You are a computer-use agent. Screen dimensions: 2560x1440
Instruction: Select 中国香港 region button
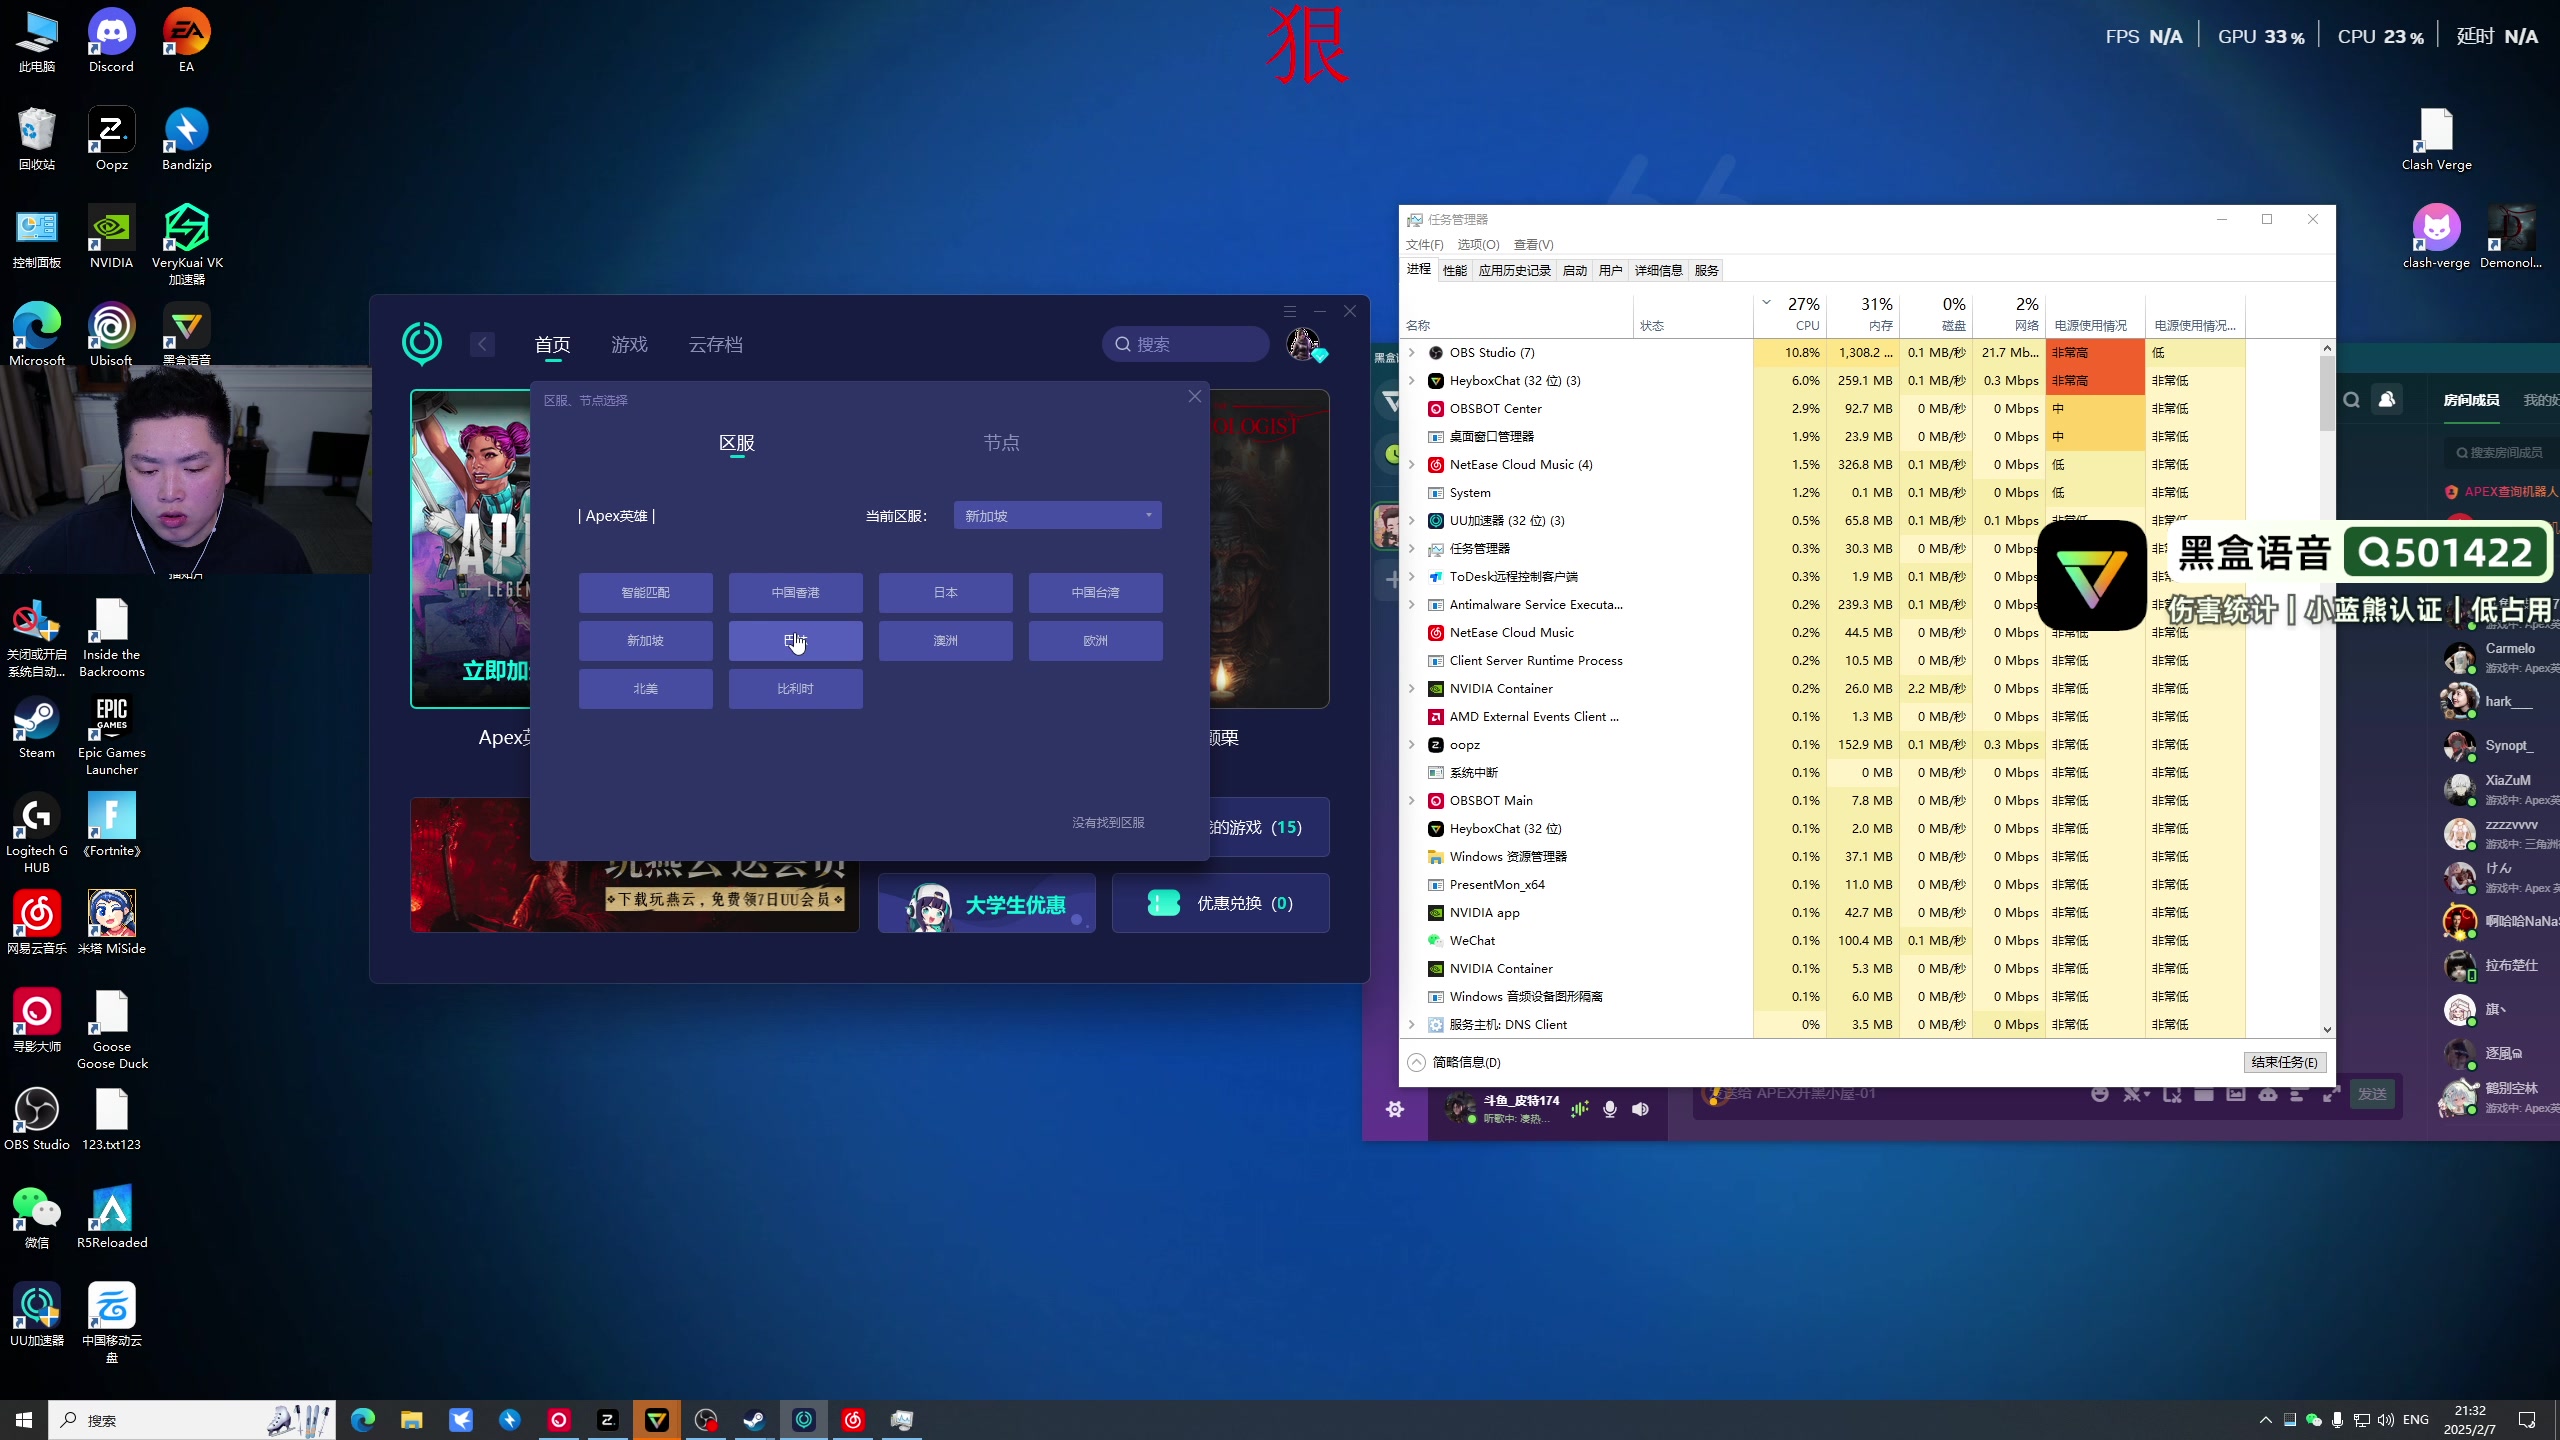[795, 592]
